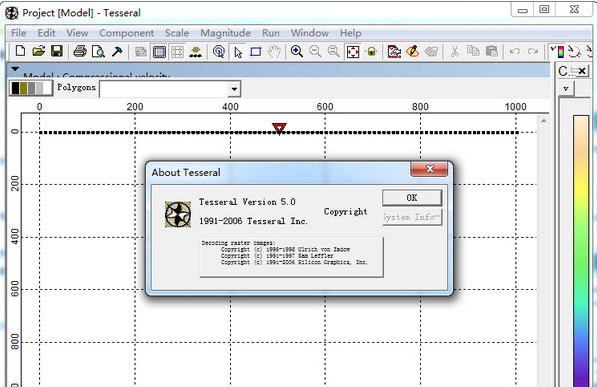Select the hand pan tool

[x=274, y=52]
